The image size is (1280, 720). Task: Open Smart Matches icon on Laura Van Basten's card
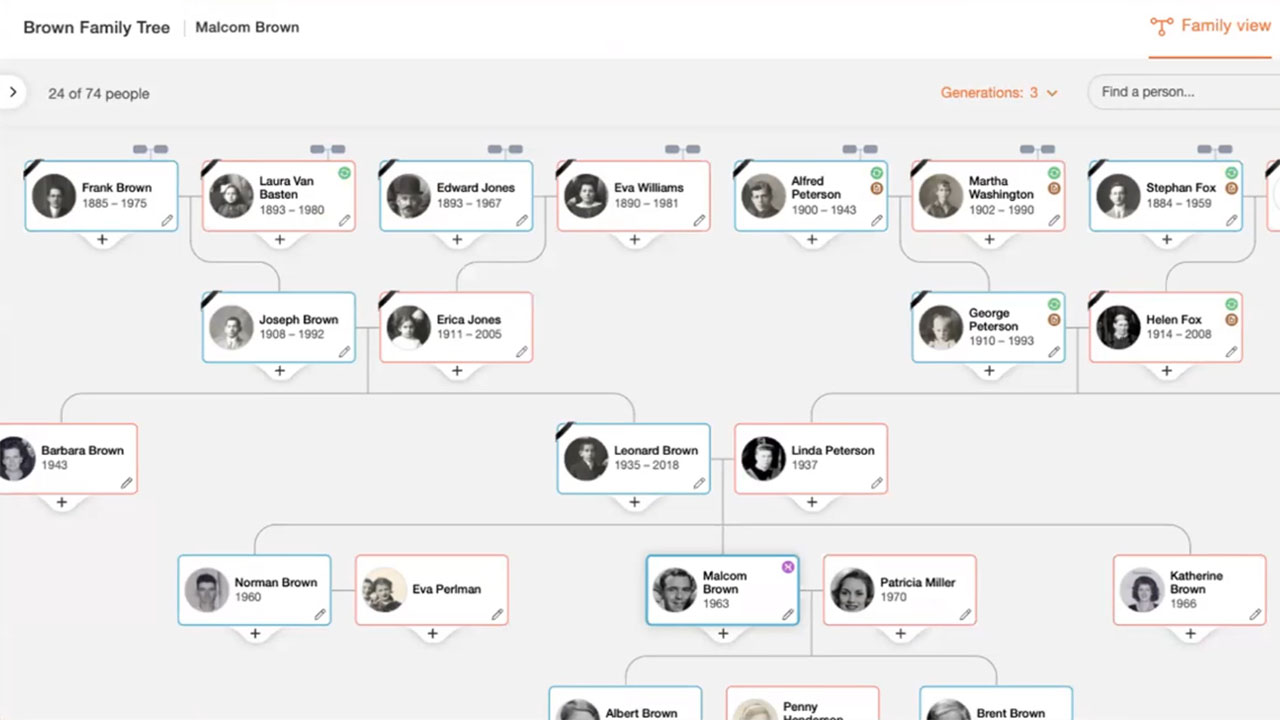[x=344, y=173]
